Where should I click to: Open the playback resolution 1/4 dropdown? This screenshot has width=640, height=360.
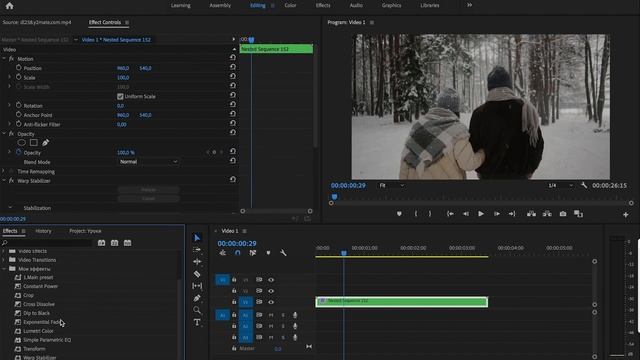(560, 185)
